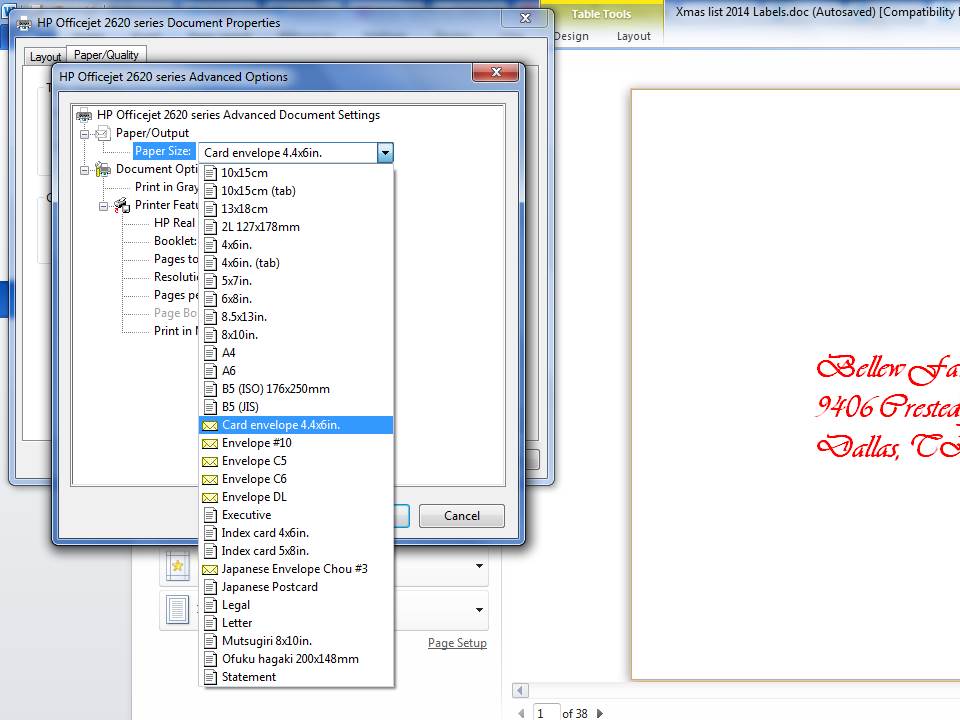Choose 4x6in. (tab) option
This screenshot has height=720, width=960.
(296, 263)
